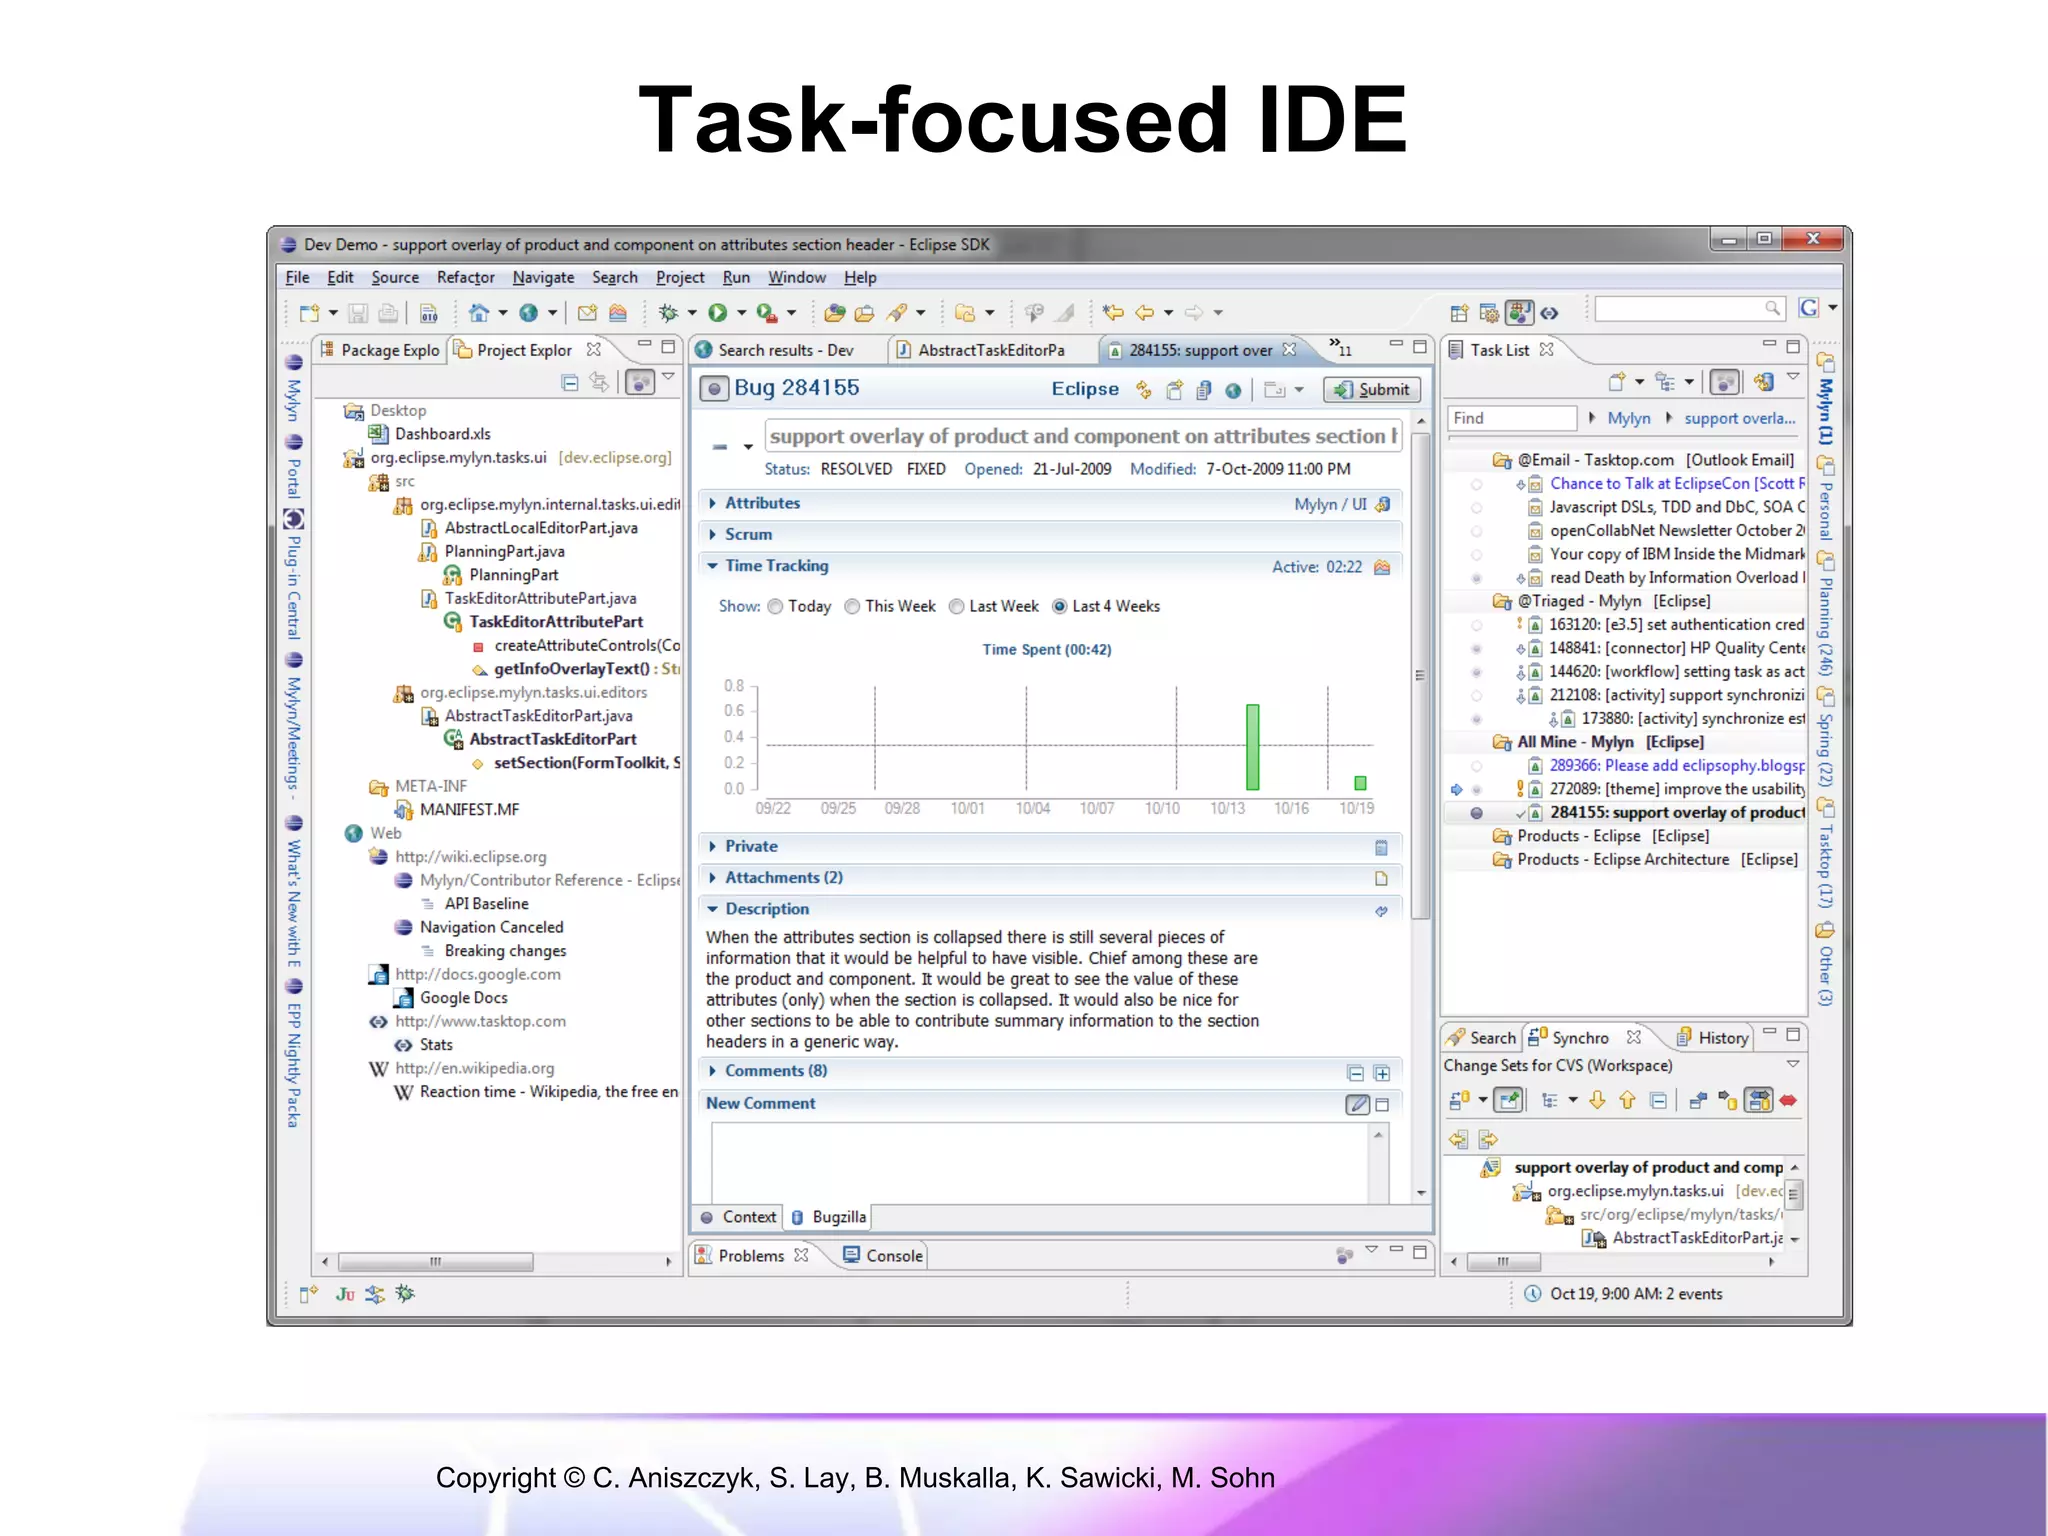Expand the Attachments (2) section

712,878
